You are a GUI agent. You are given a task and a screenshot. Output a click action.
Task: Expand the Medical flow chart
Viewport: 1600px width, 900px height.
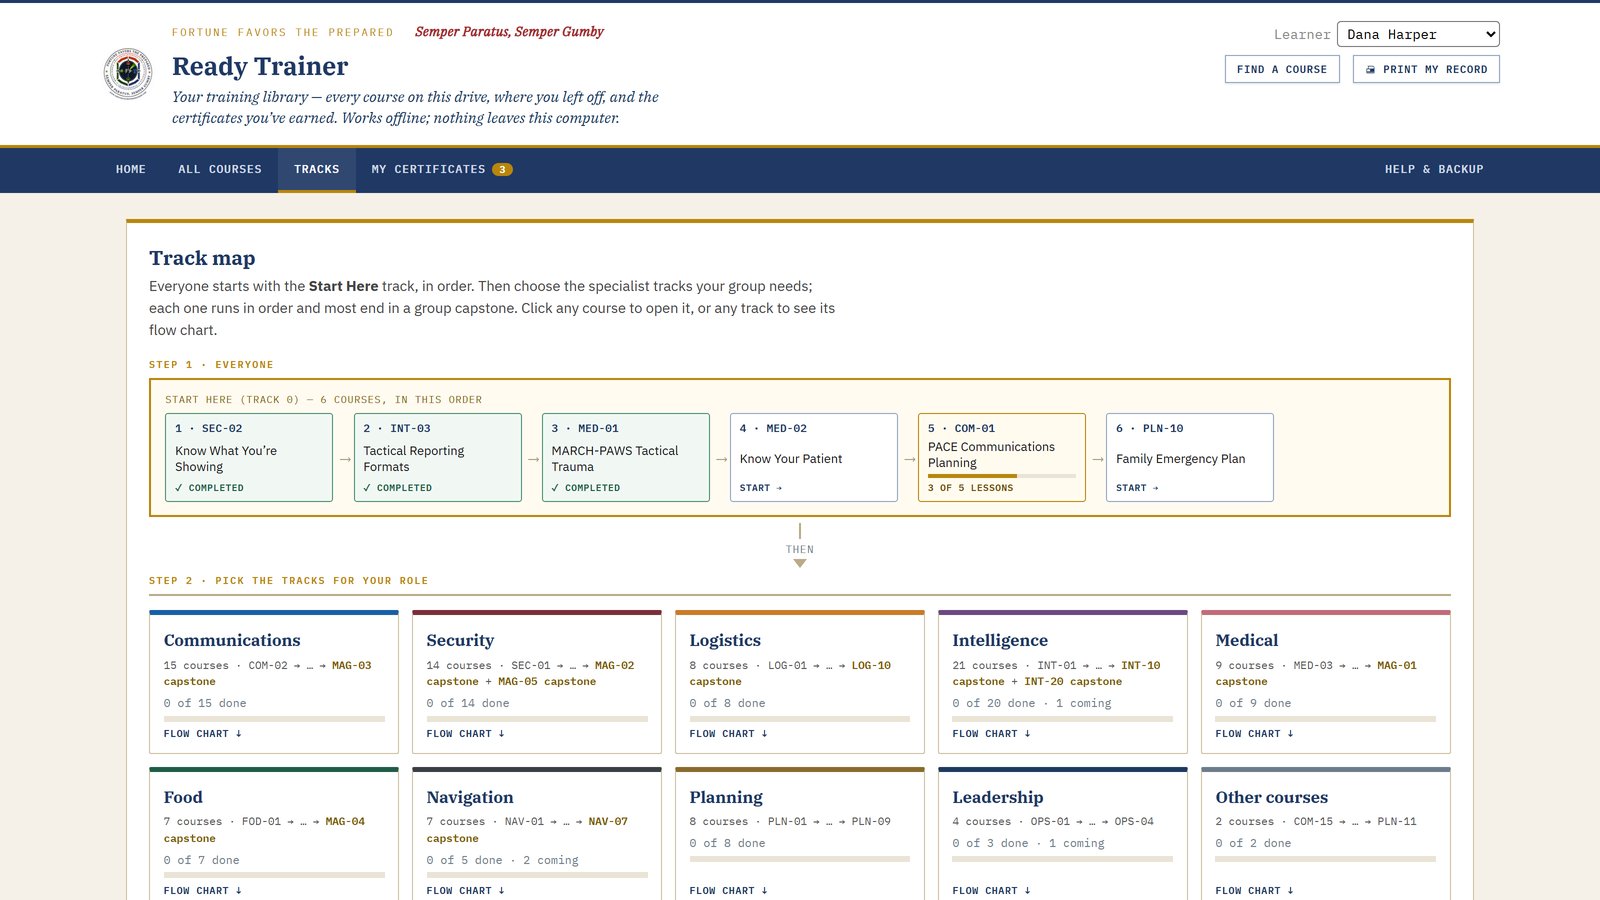point(1255,734)
